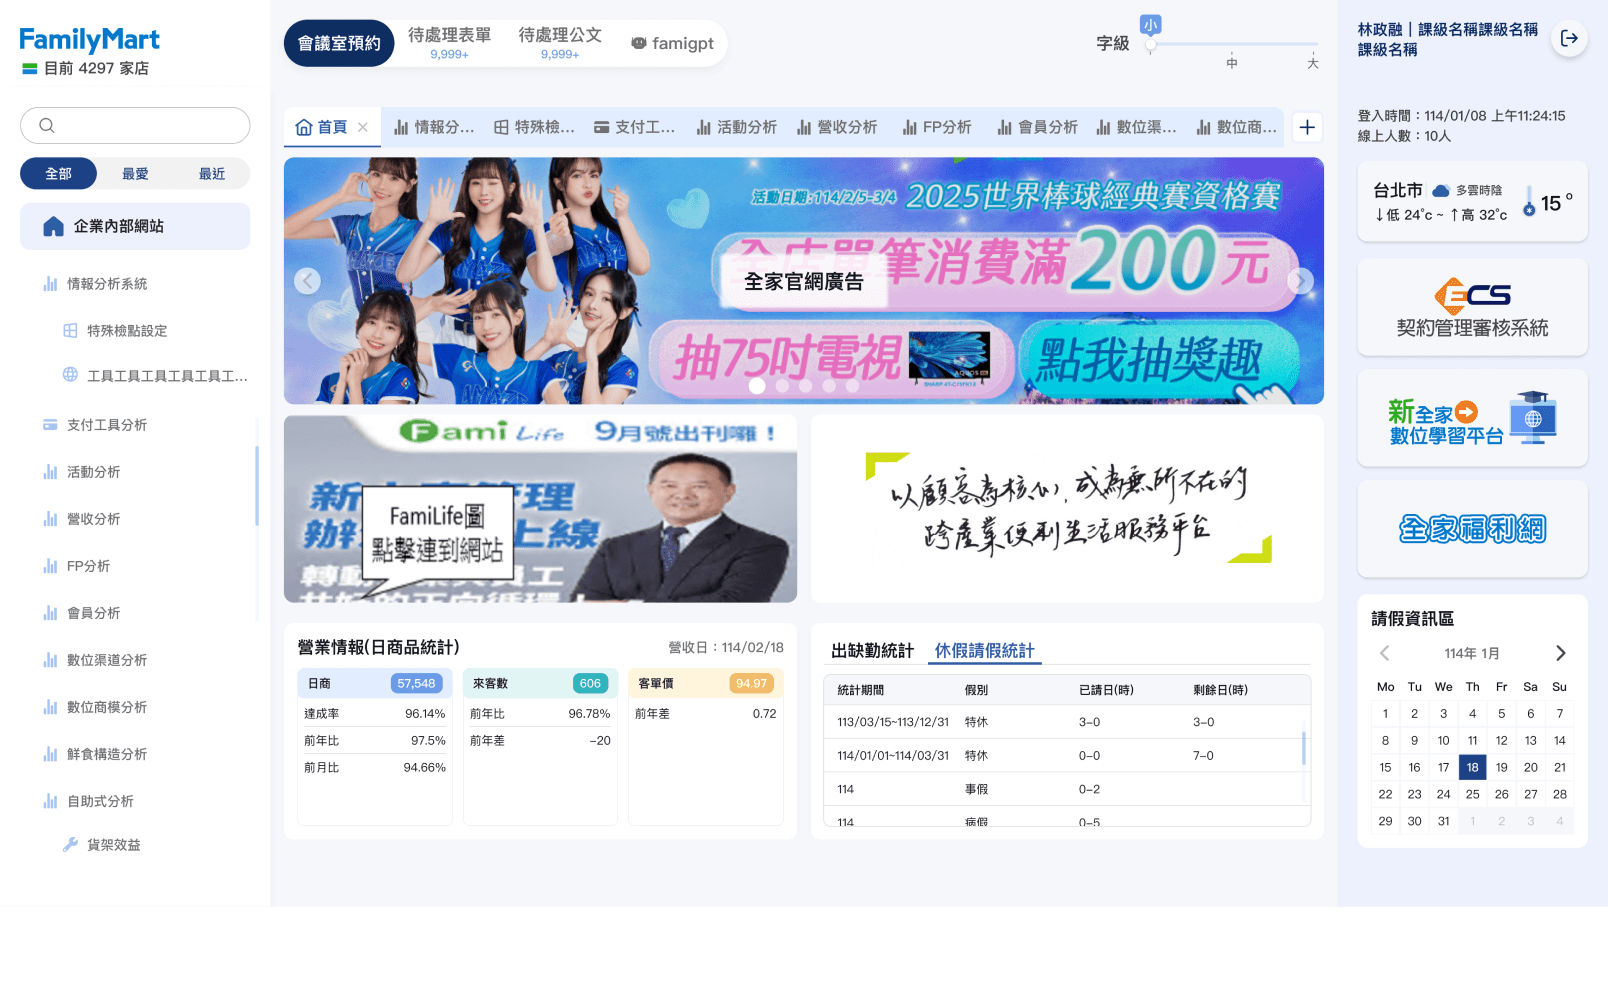Open 企業內部網站 home icon entry
The image size is (1608, 1008).
point(54,227)
